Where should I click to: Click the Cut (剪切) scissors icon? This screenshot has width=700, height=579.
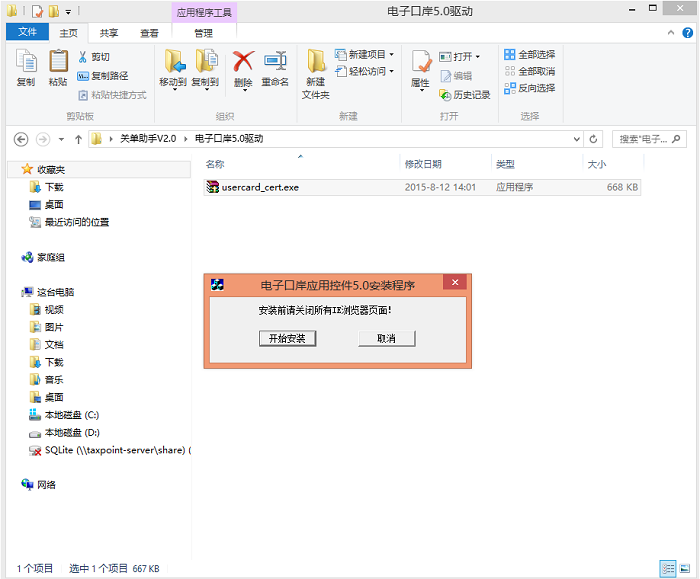[83, 57]
